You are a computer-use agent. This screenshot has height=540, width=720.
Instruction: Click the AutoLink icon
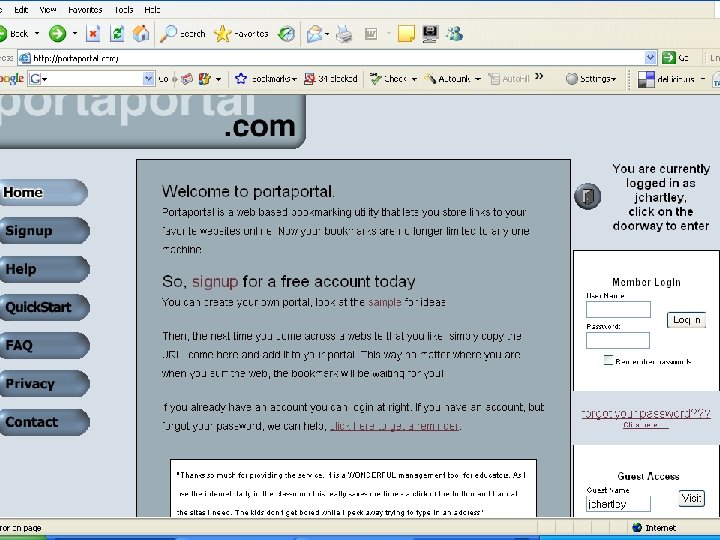tap(430, 79)
